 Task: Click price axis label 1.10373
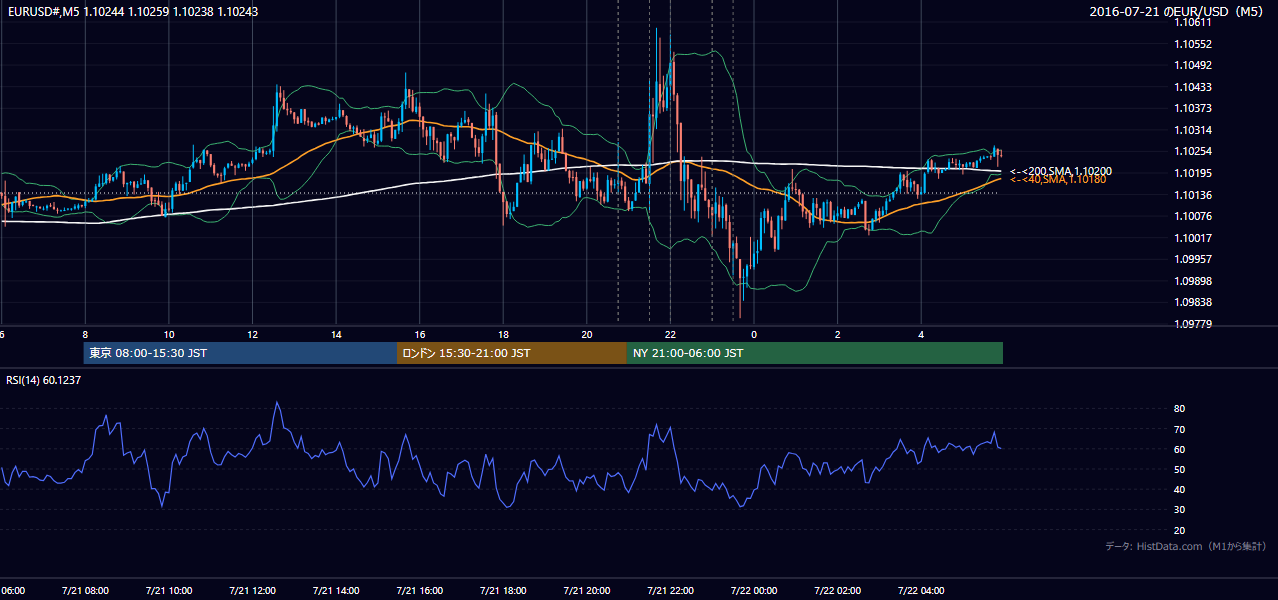pyautogui.click(x=1194, y=108)
